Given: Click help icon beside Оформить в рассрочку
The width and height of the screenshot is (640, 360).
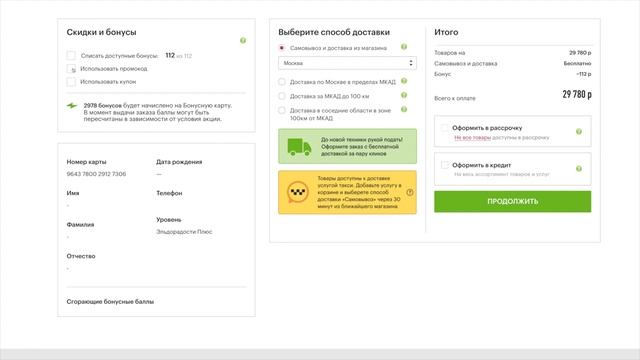Looking at the screenshot, I should 579,131.
